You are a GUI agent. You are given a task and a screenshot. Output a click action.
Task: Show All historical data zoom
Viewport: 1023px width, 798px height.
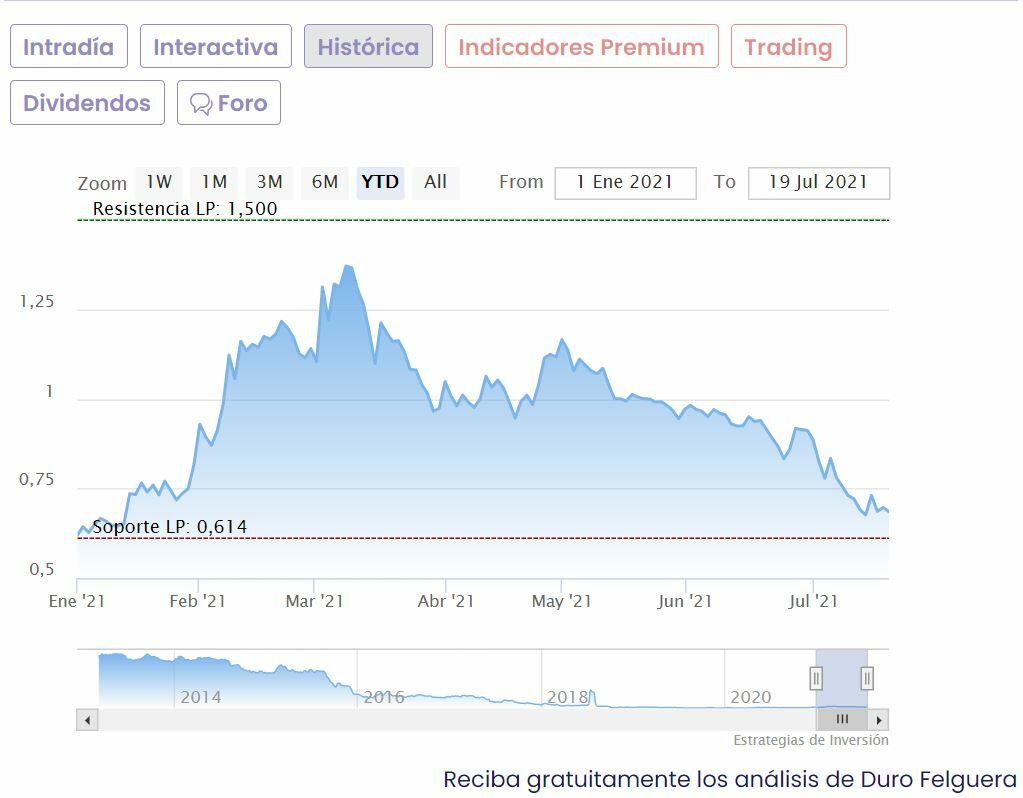(435, 182)
